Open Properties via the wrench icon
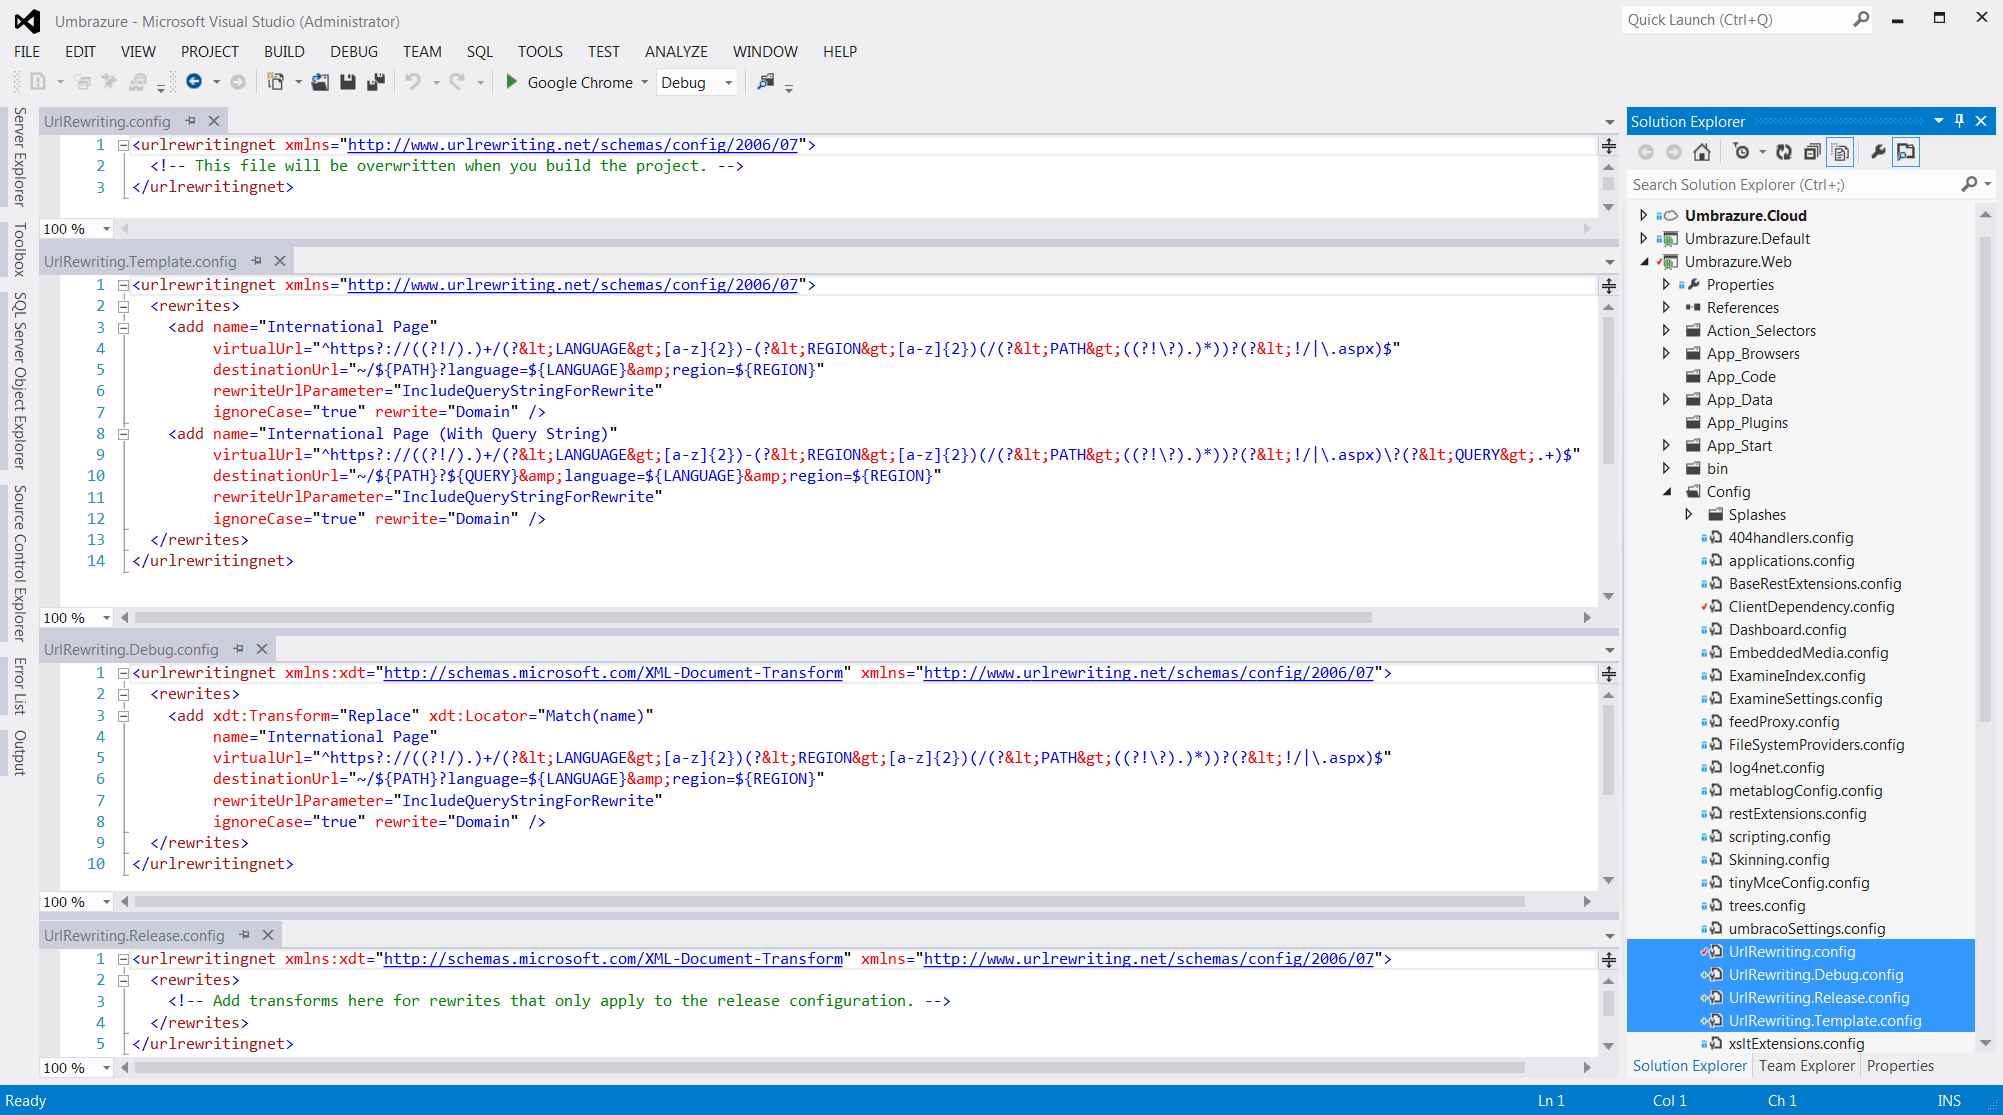The image size is (2003, 1115). [1878, 152]
